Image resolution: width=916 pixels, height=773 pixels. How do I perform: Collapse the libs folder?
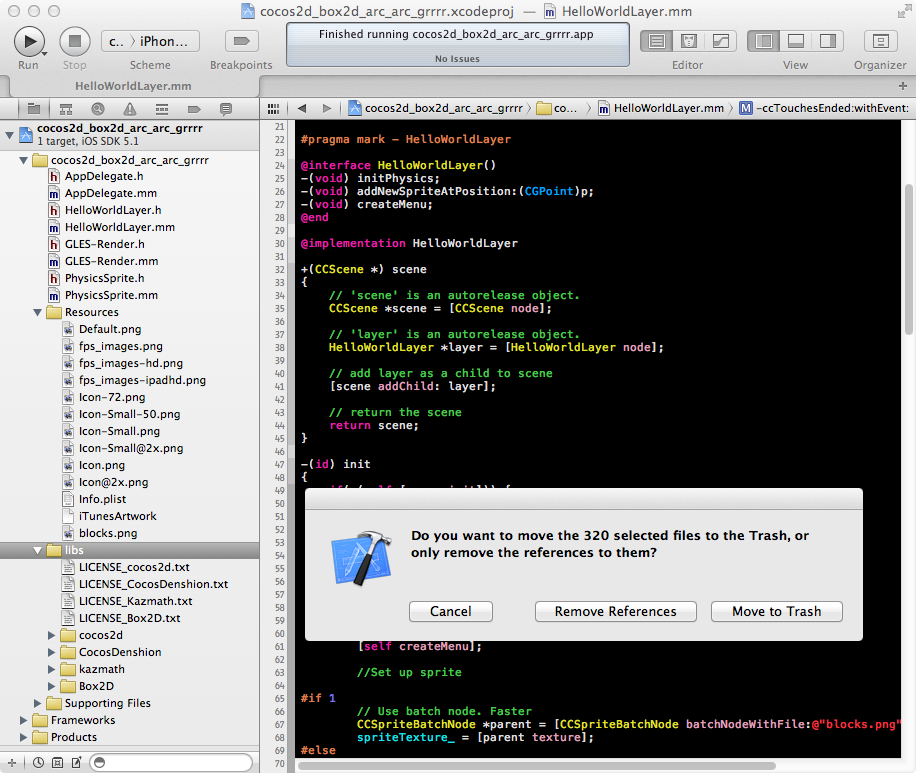[37, 550]
